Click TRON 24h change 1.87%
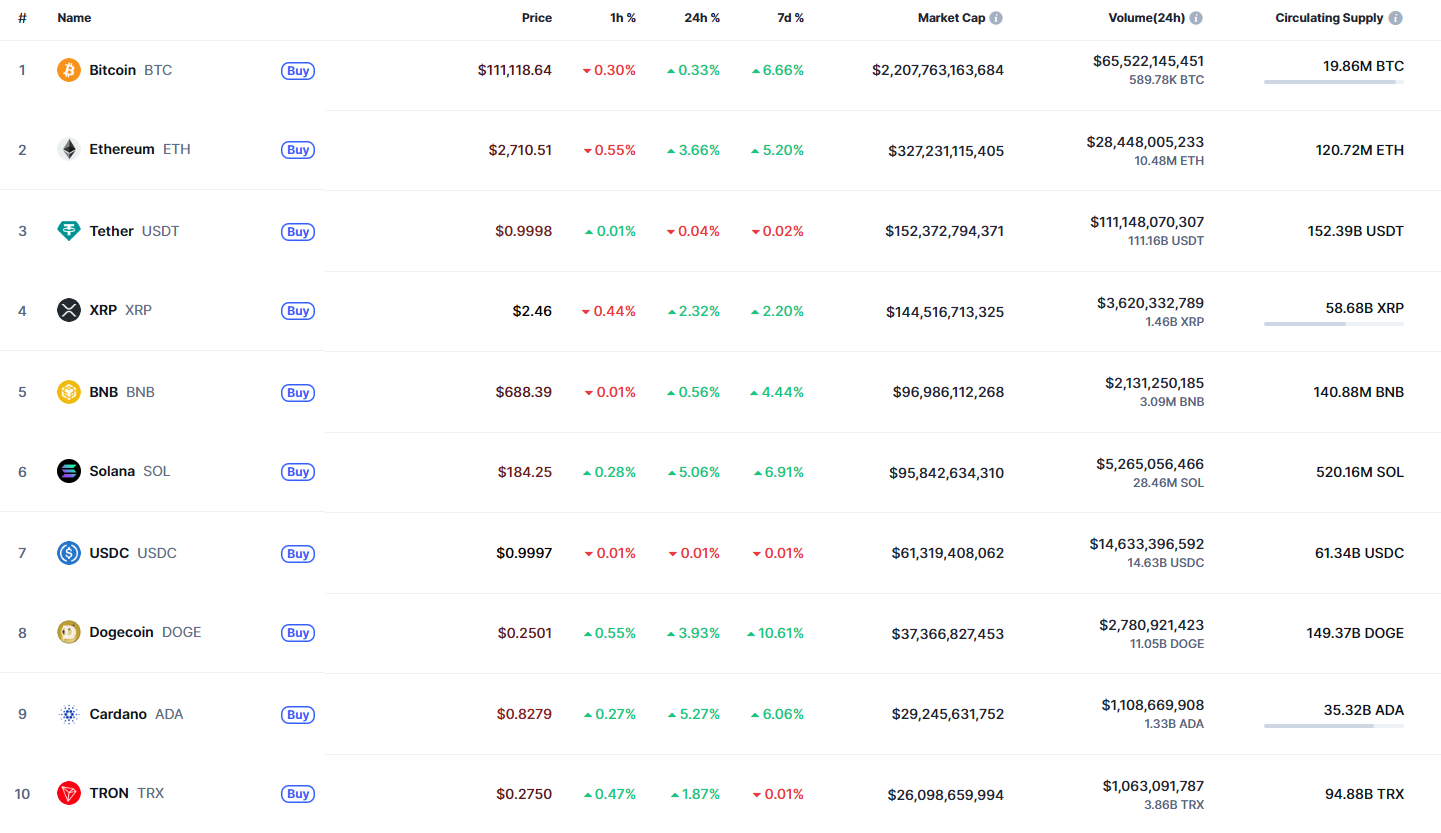 point(695,794)
